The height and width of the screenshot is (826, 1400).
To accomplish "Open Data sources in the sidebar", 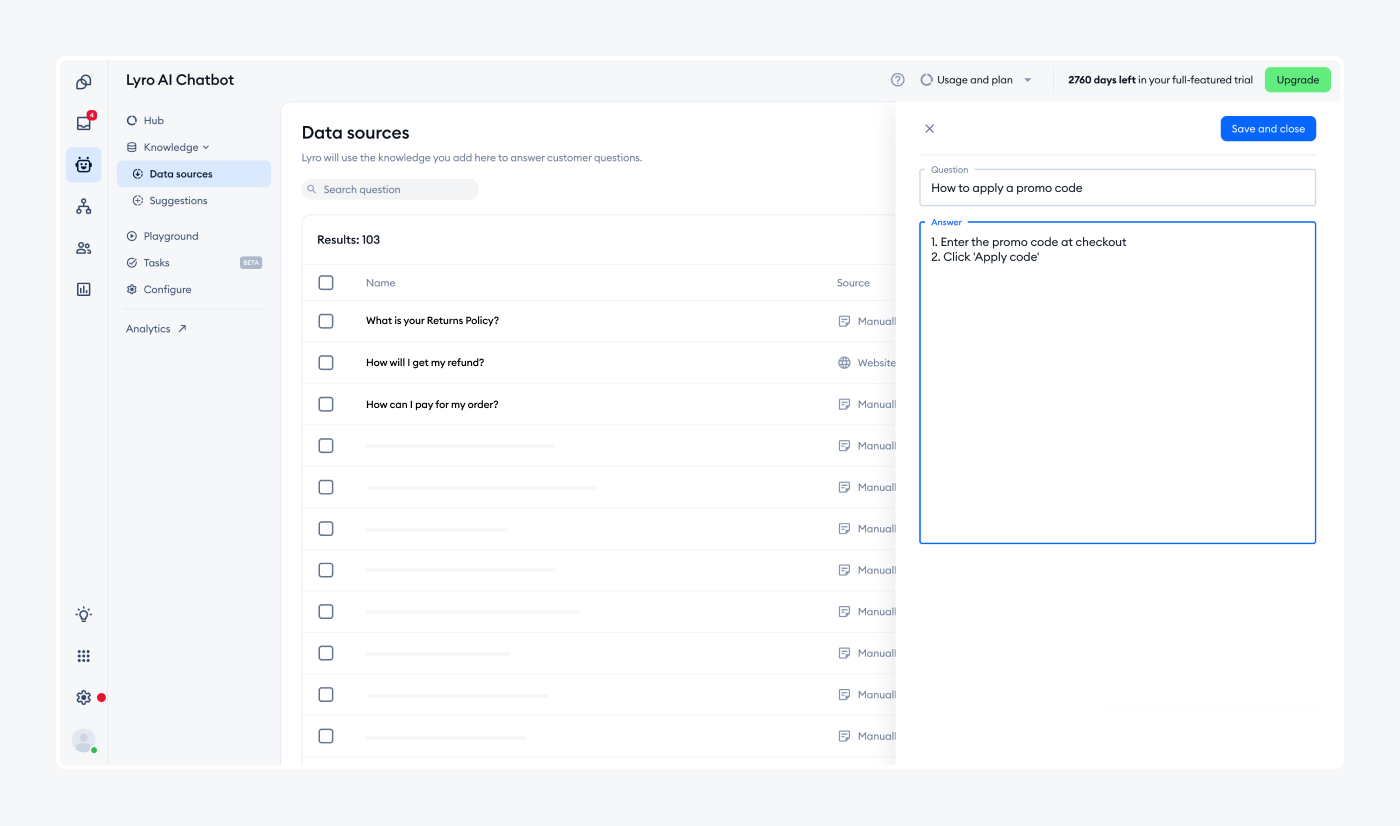I will 194,174.
